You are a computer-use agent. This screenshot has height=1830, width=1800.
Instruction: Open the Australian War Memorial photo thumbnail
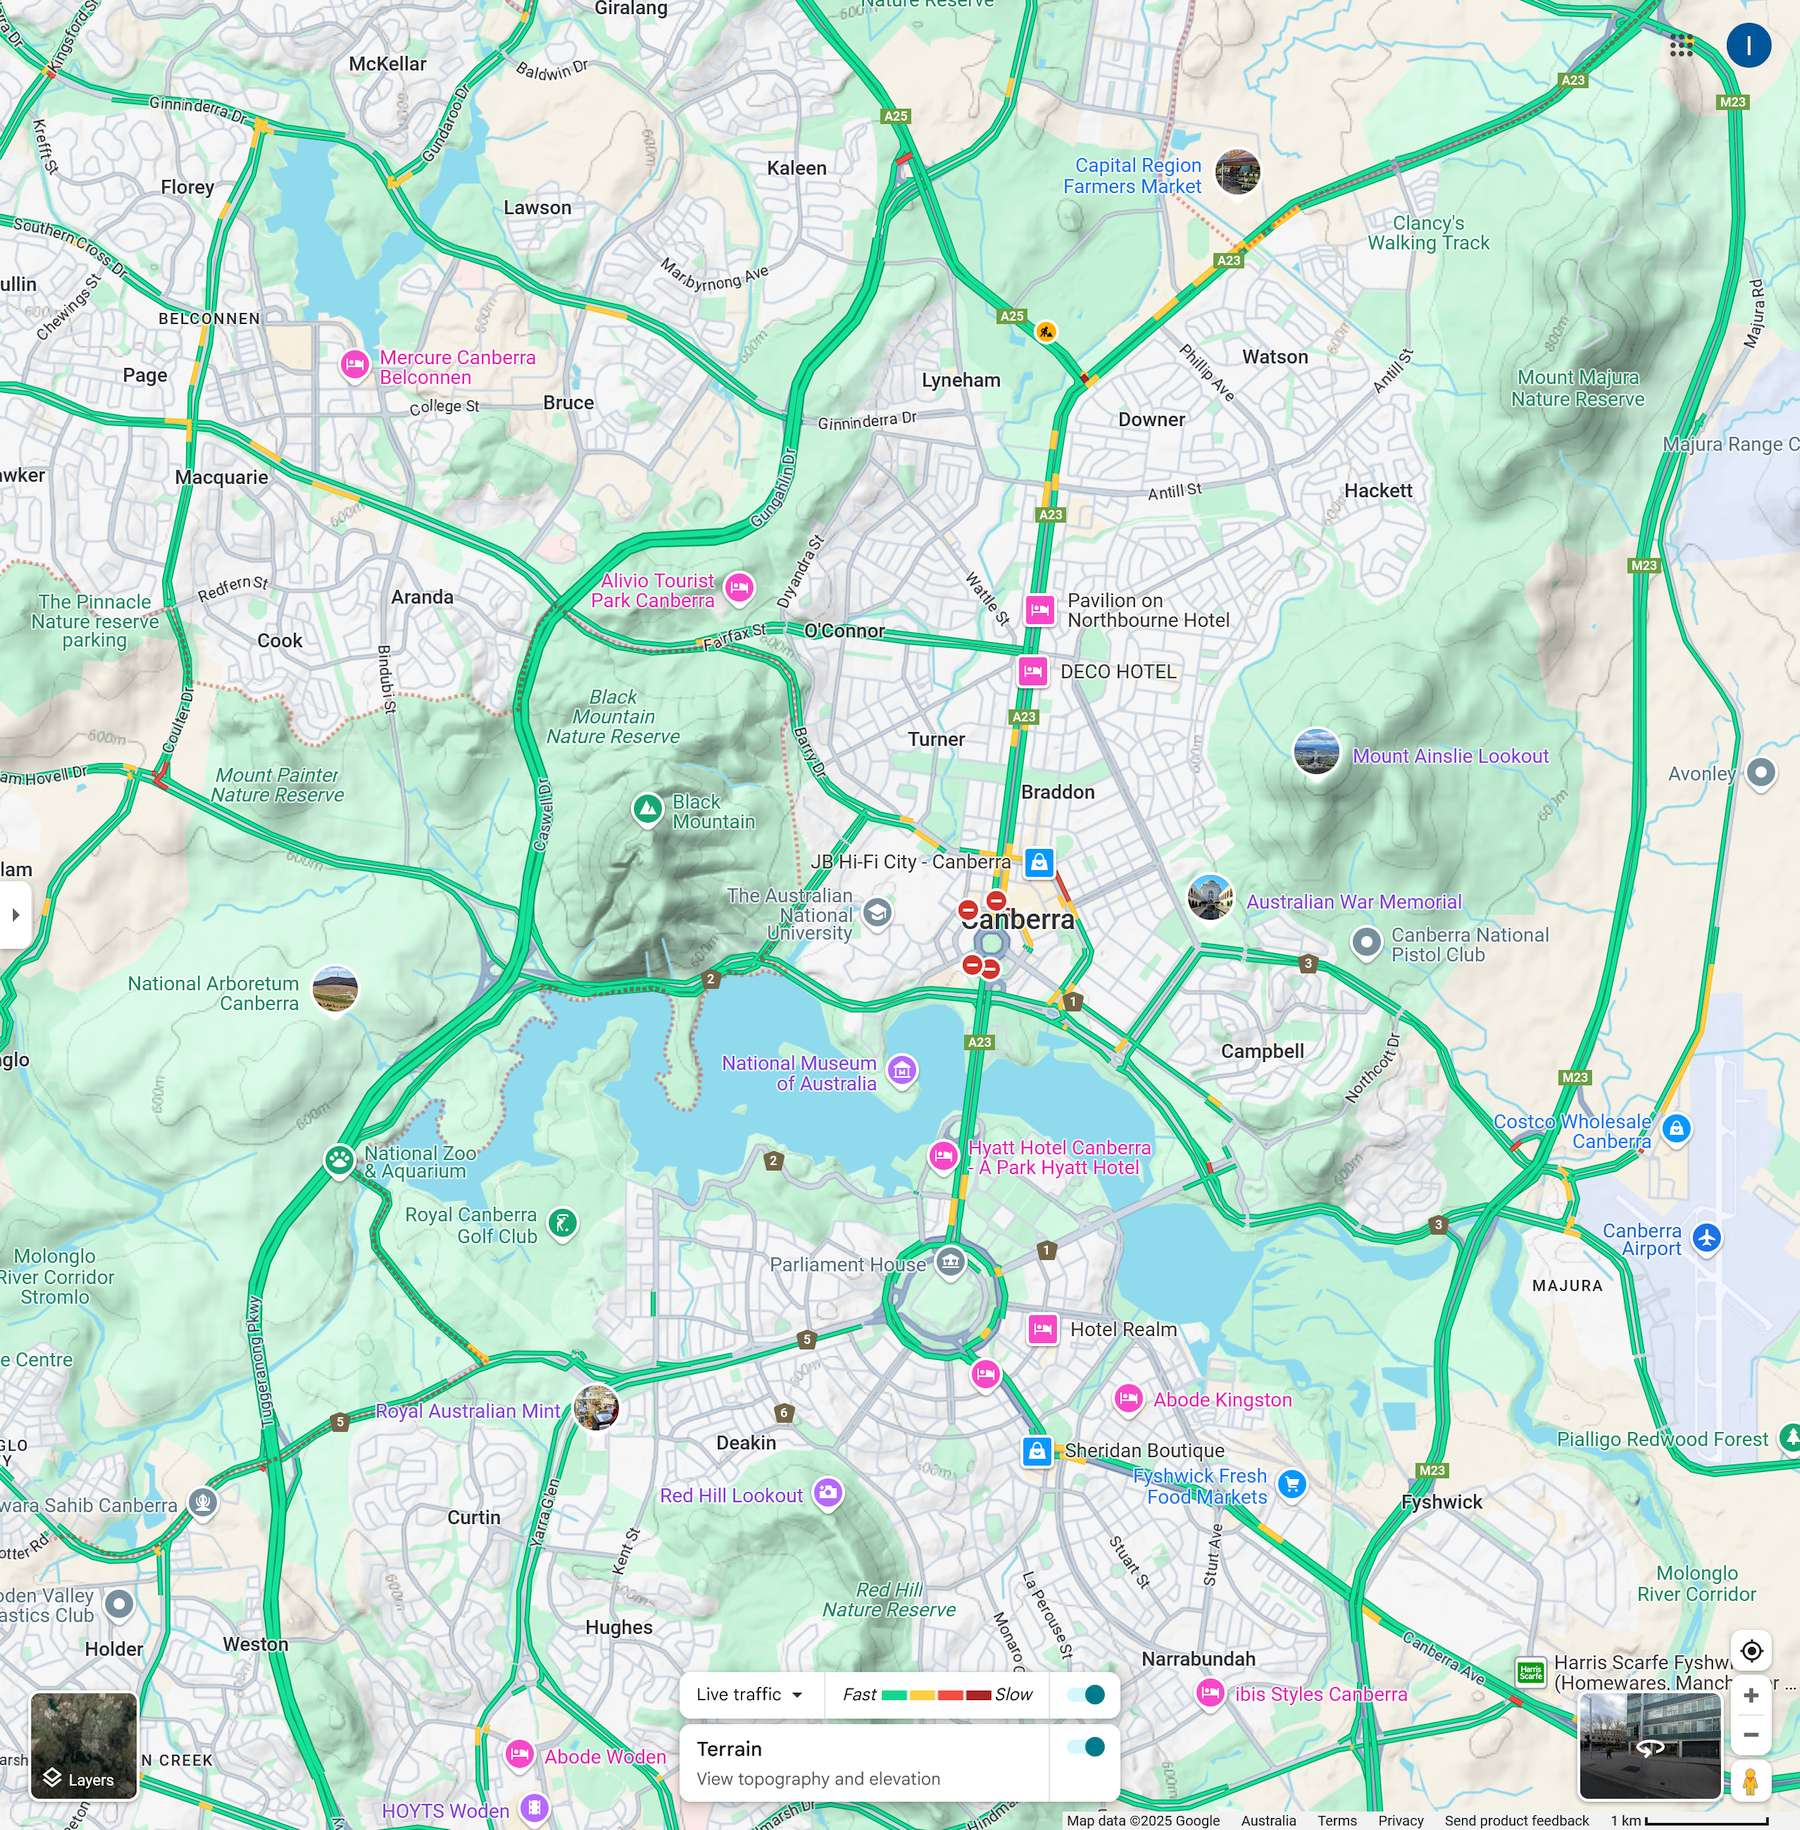click(x=1210, y=897)
